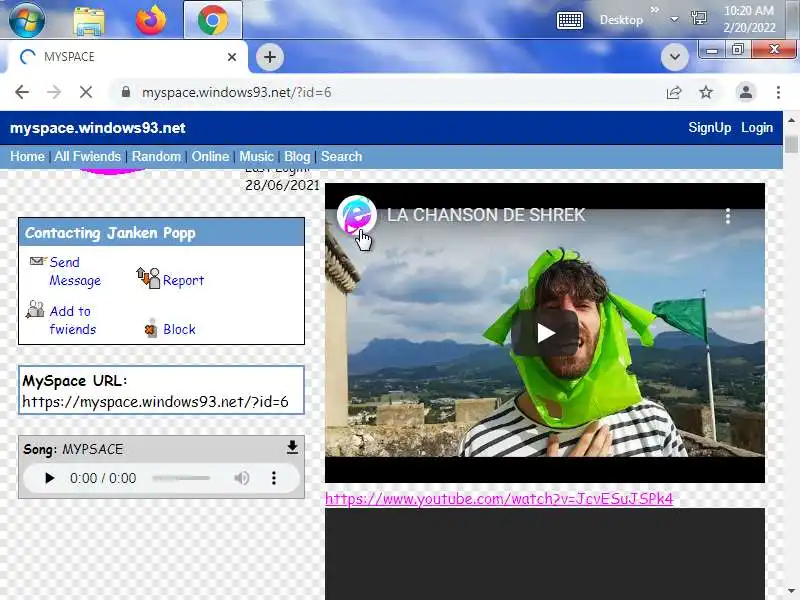Screen dimensions: 800x600
Task: Go to Home nav item
Action: (x=27, y=156)
